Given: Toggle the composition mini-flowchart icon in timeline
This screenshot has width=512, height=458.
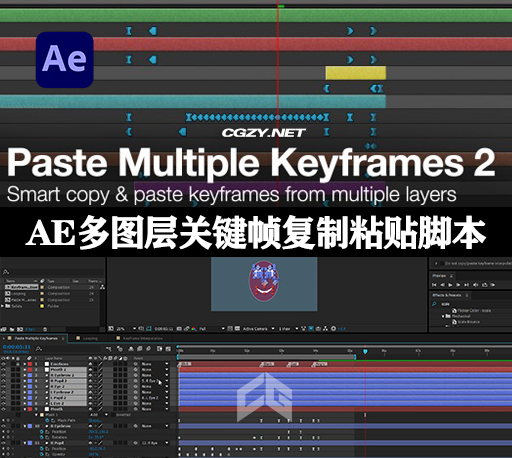Looking at the screenshot, I should tap(109, 349).
